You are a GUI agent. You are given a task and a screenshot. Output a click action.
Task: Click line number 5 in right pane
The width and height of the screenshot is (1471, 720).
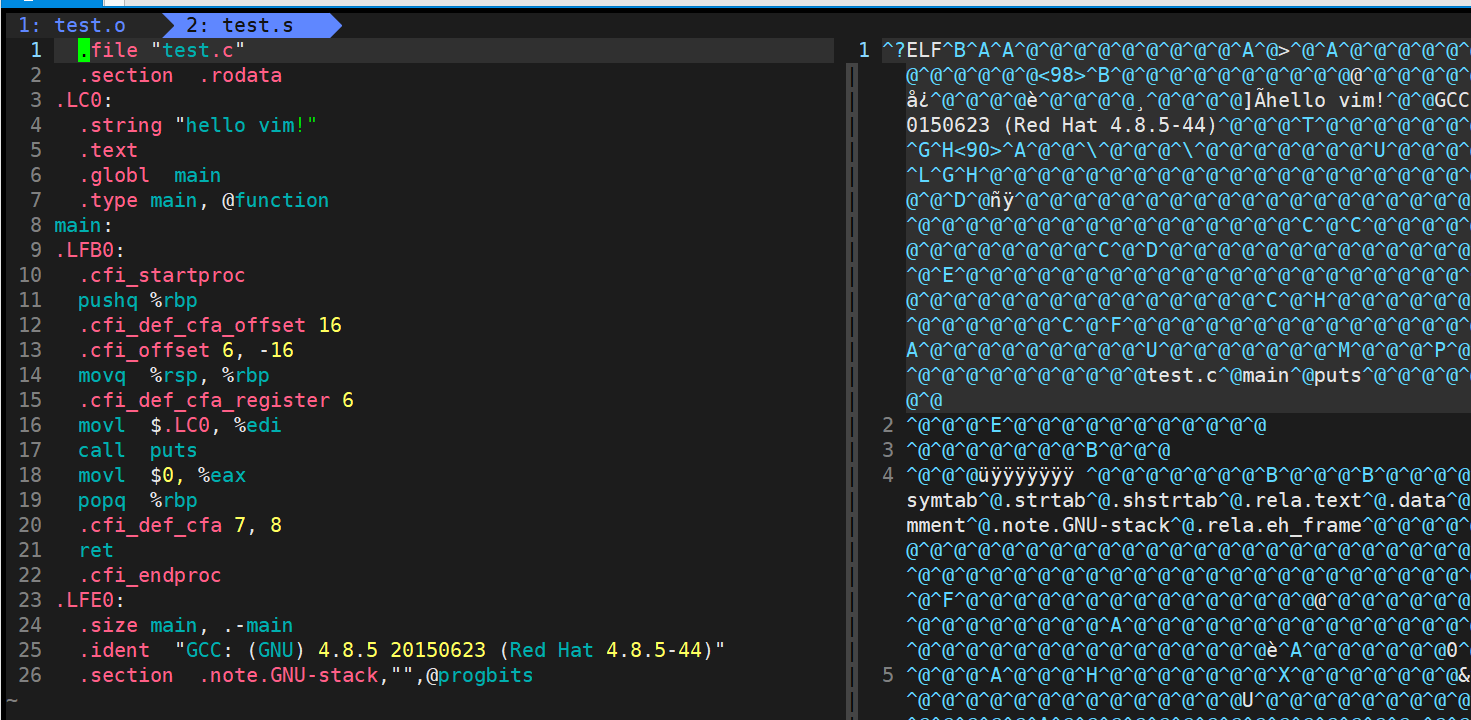coord(888,675)
